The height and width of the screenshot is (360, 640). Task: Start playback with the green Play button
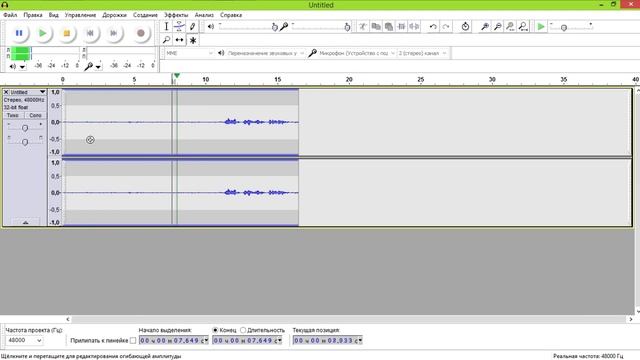42,33
